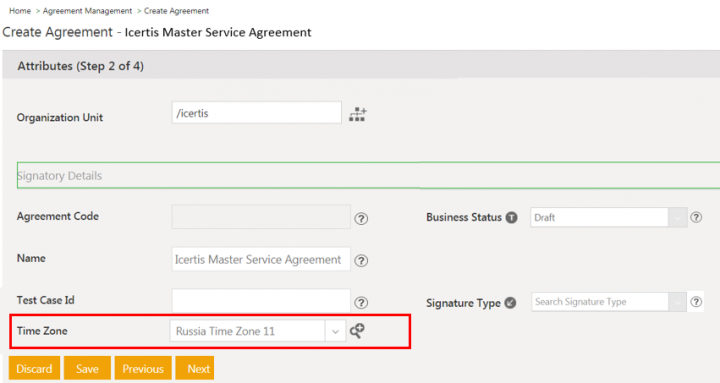Click Create Agreement breadcrumb
720x383 pixels.
point(176,11)
